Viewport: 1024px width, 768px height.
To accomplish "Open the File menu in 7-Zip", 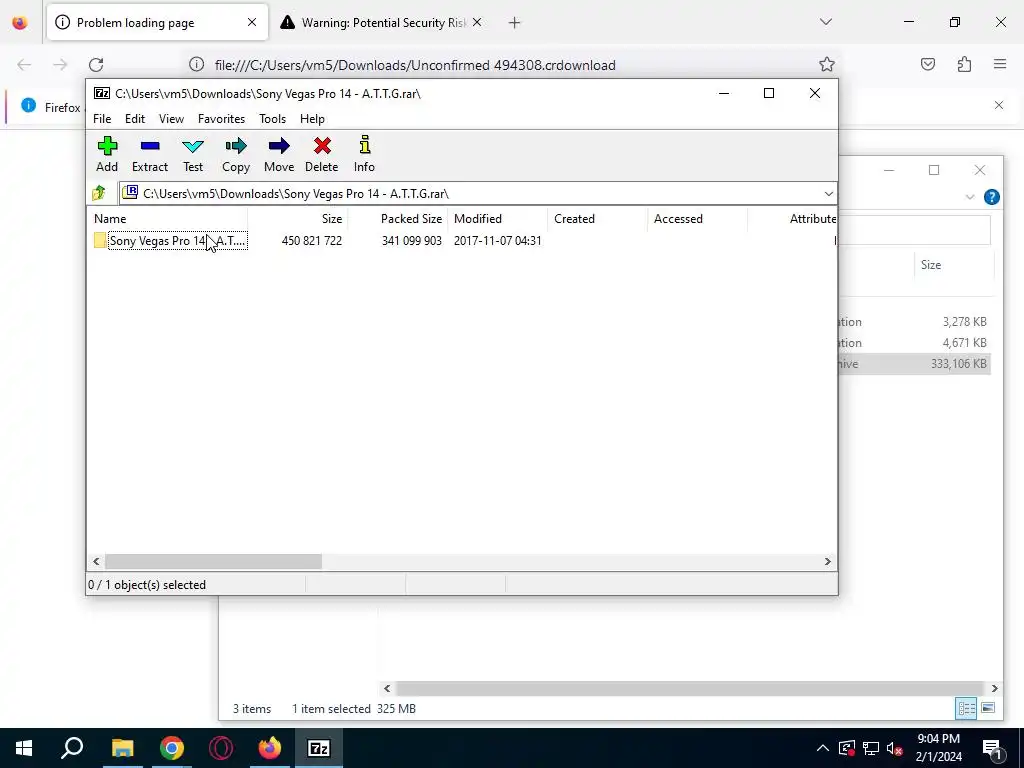I will click(x=102, y=119).
